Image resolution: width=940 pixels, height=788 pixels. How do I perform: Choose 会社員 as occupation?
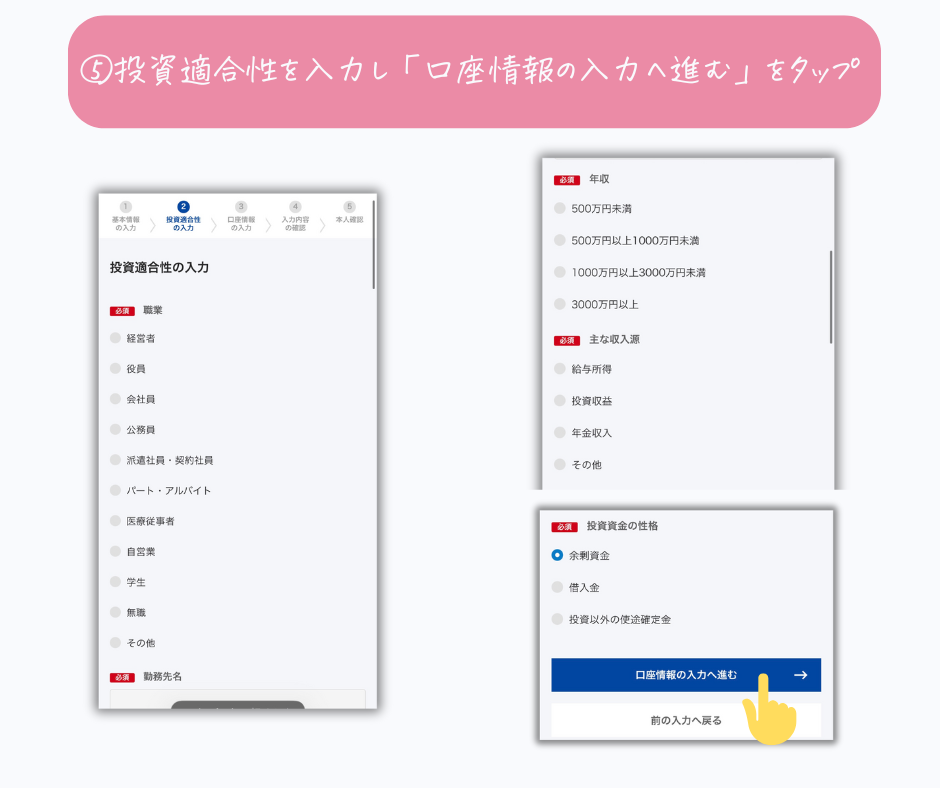[x=116, y=399]
